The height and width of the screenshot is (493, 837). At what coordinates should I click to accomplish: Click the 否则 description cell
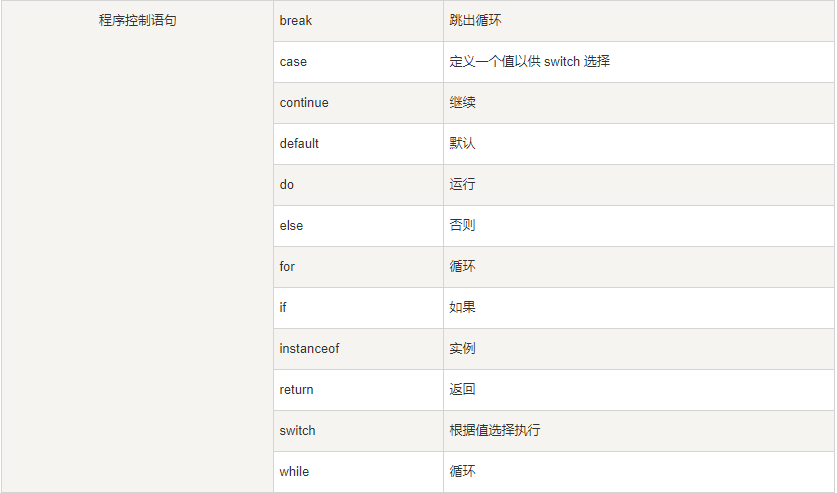(462, 225)
